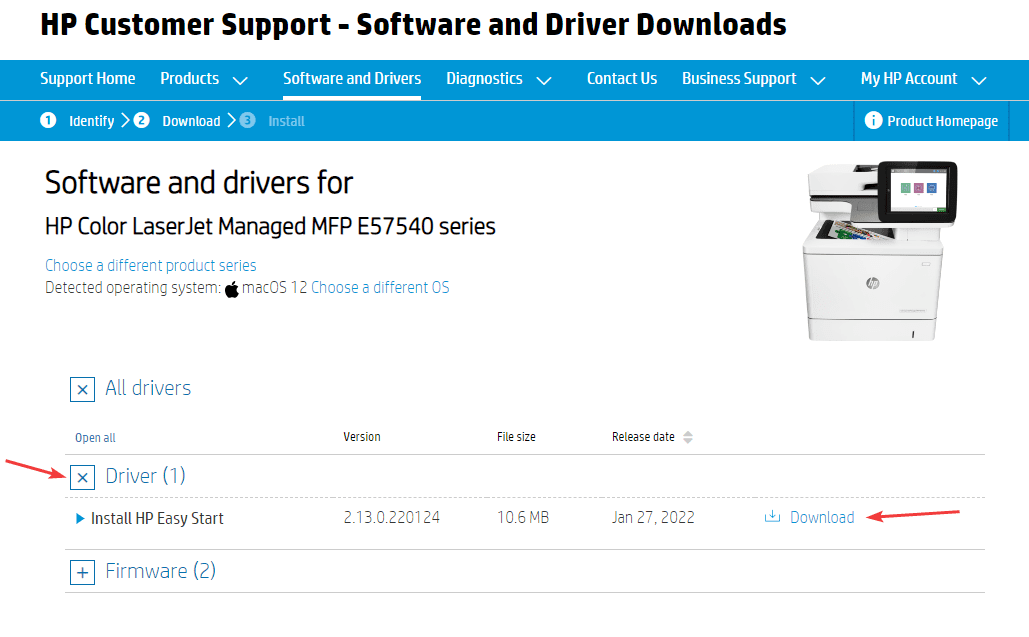Click the step 2 Download circle icon
The height and width of the screenshot is (637, 1029).
(x=141, y=121)
